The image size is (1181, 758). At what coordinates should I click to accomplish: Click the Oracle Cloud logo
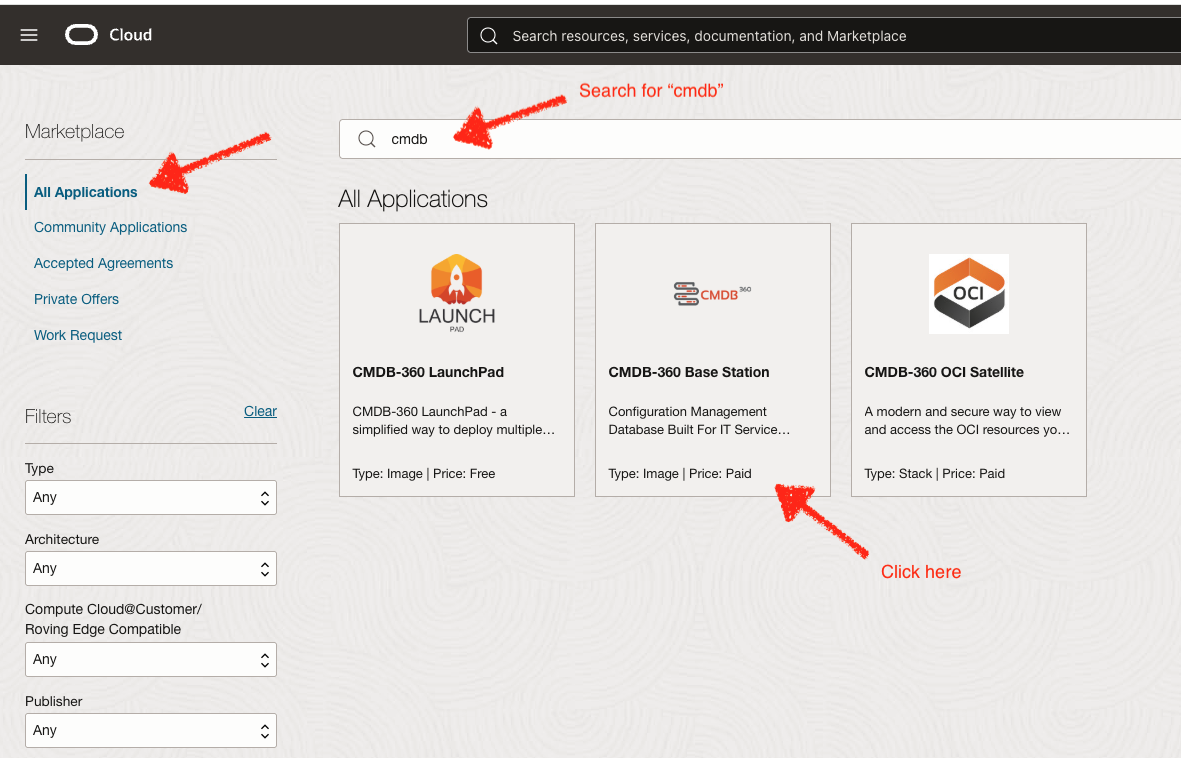(81, 35)
